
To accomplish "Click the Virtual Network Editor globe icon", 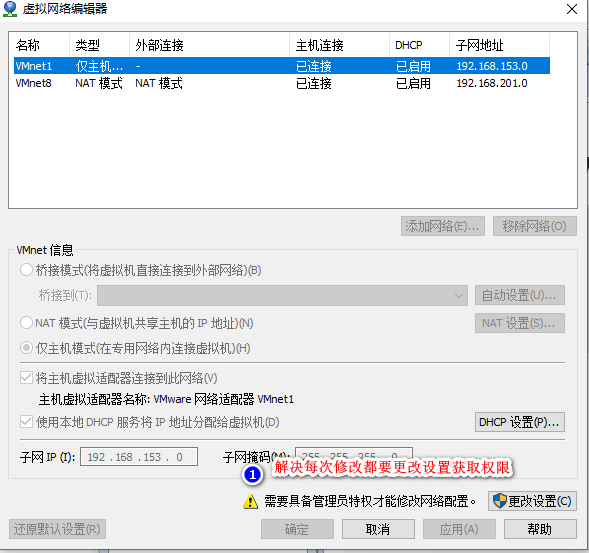I will (10, 9).
